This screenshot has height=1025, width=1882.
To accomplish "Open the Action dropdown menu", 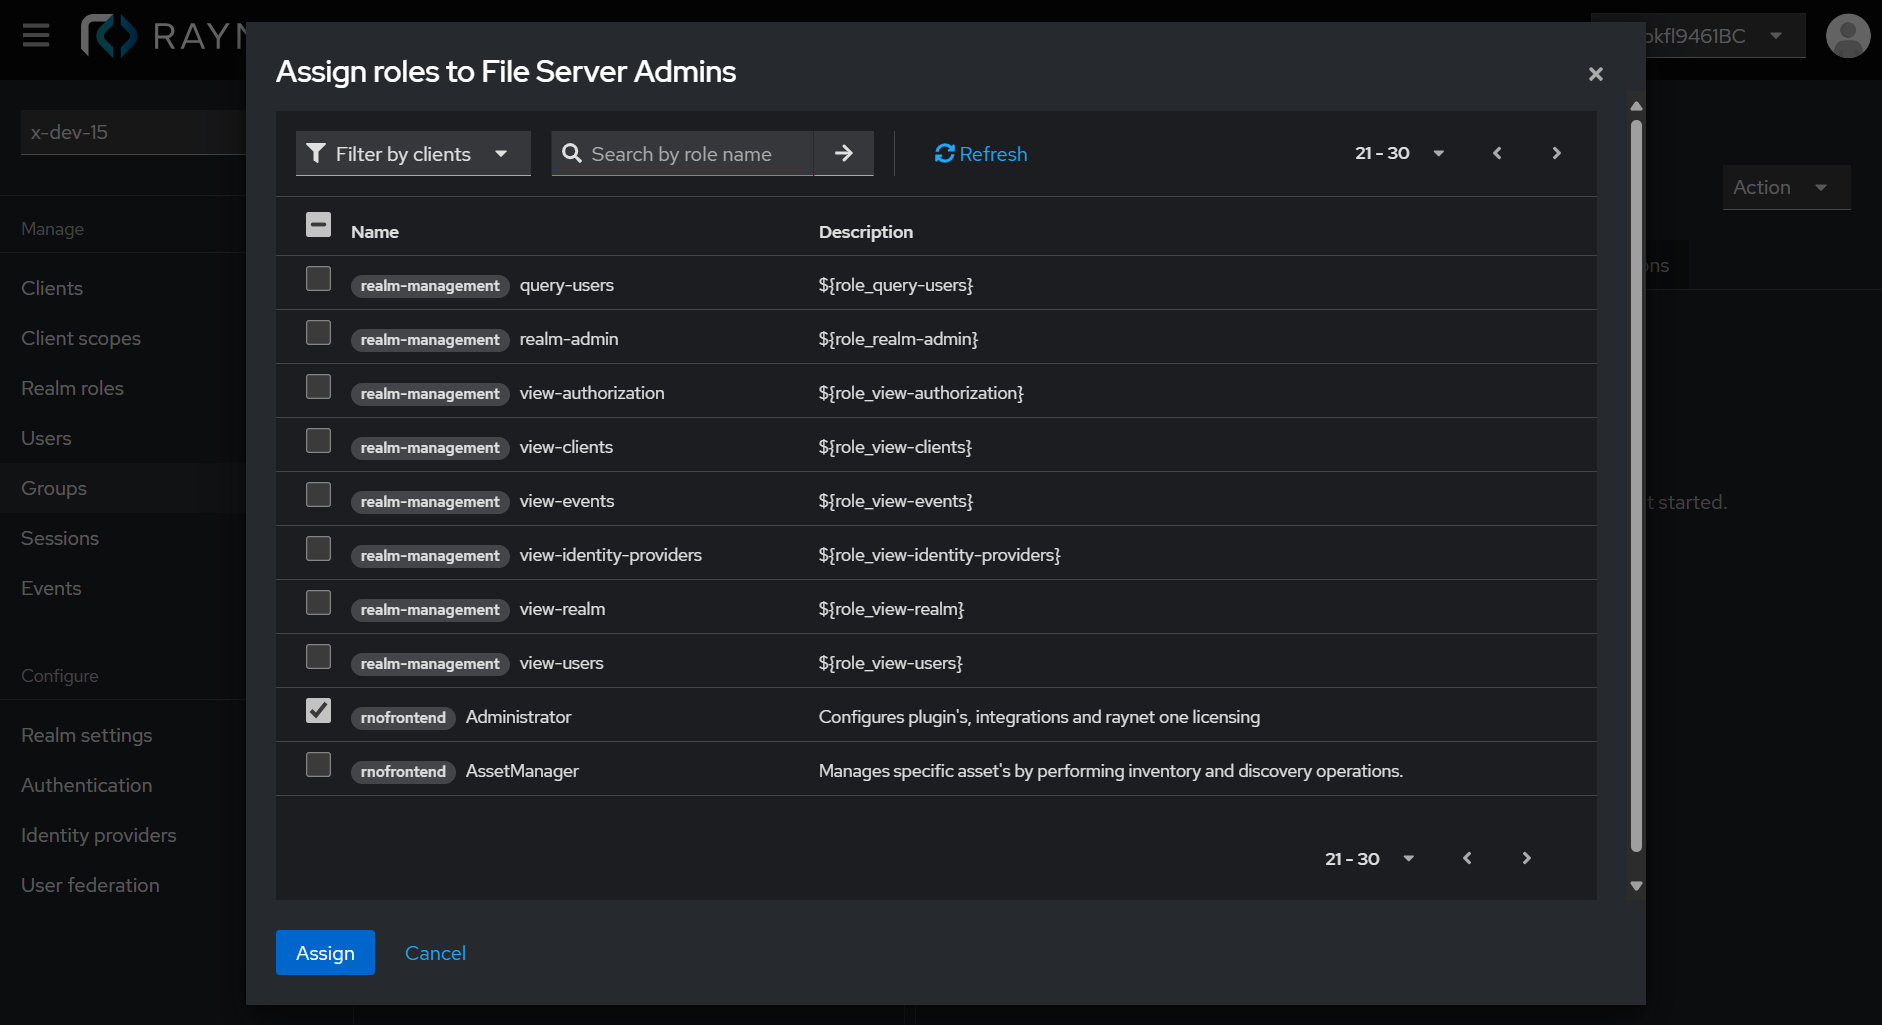I will [1786, 187].
